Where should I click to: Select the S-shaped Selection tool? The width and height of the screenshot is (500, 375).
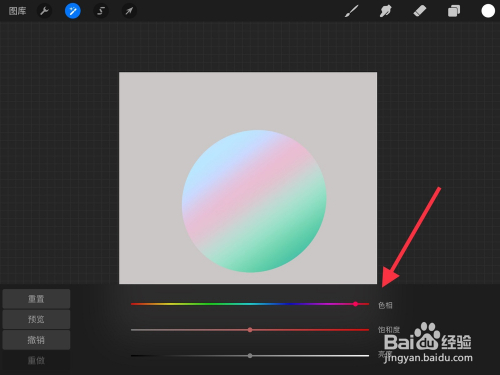point(100,11)
